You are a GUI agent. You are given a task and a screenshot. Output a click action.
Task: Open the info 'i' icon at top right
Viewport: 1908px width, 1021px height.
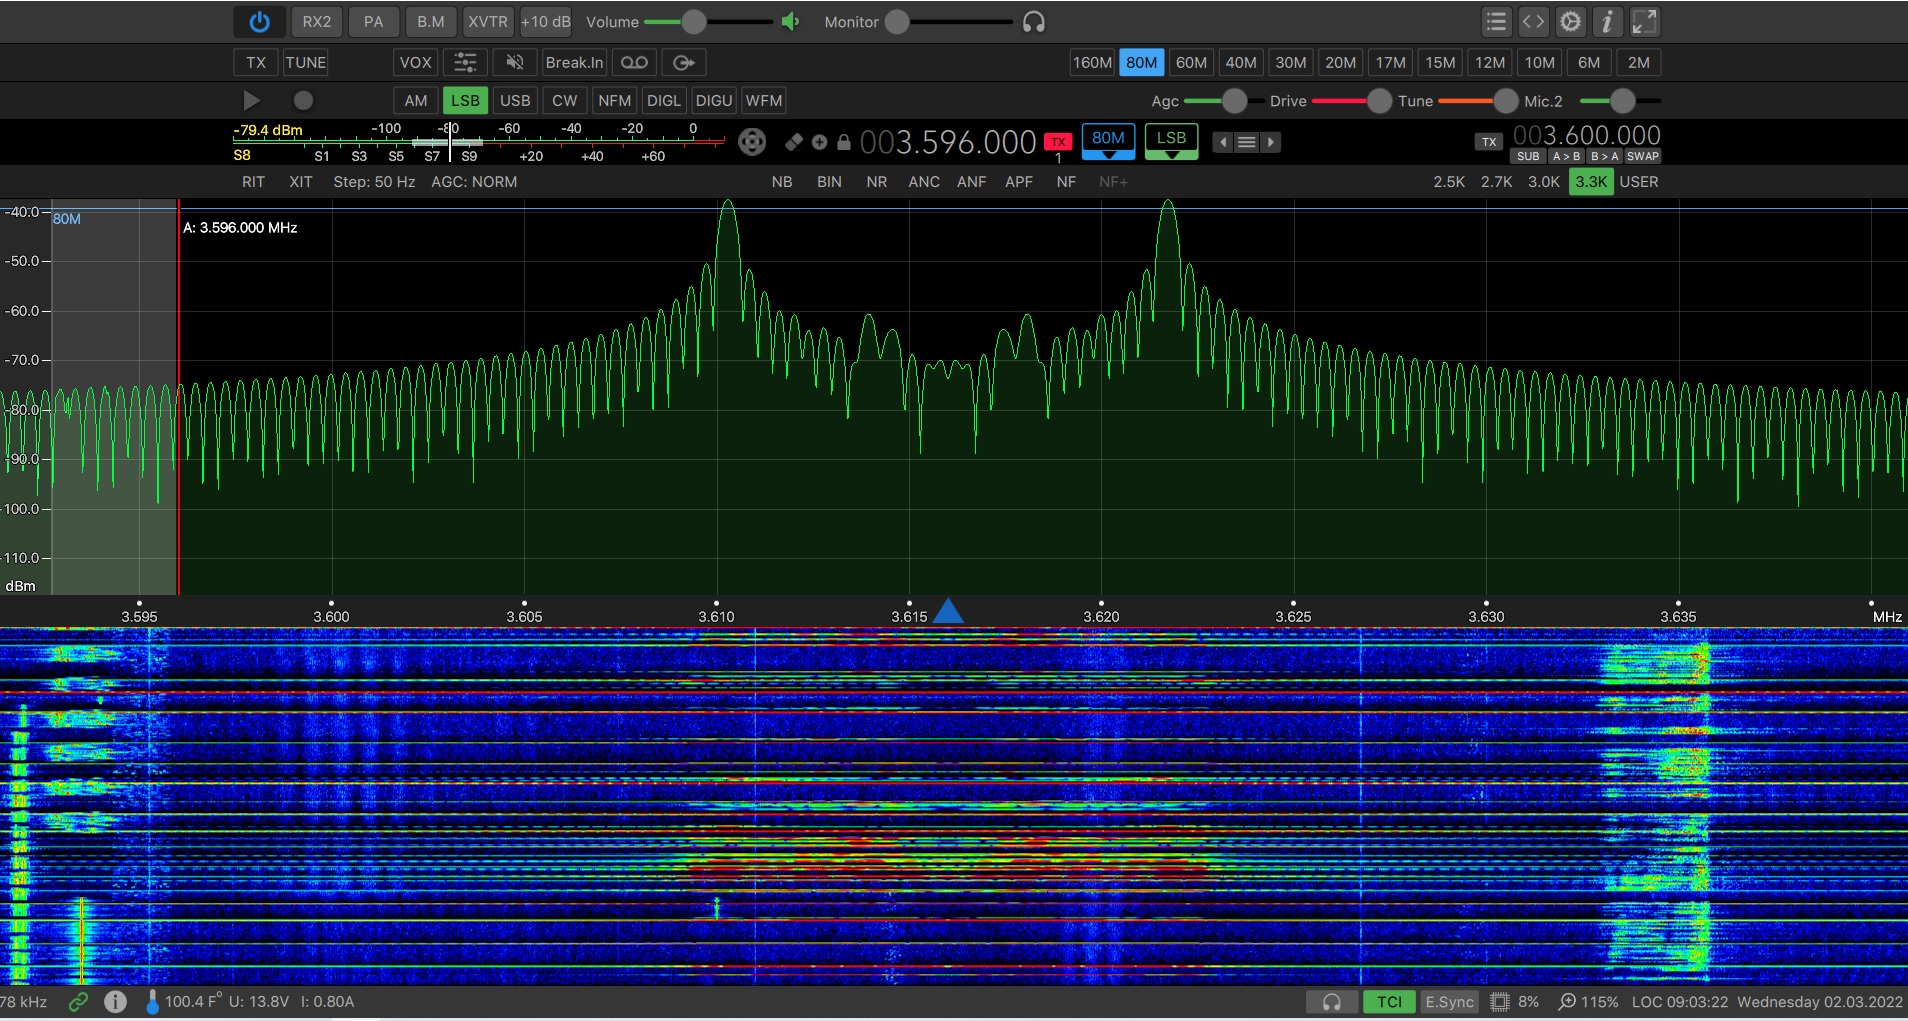tap(1607, 22)
